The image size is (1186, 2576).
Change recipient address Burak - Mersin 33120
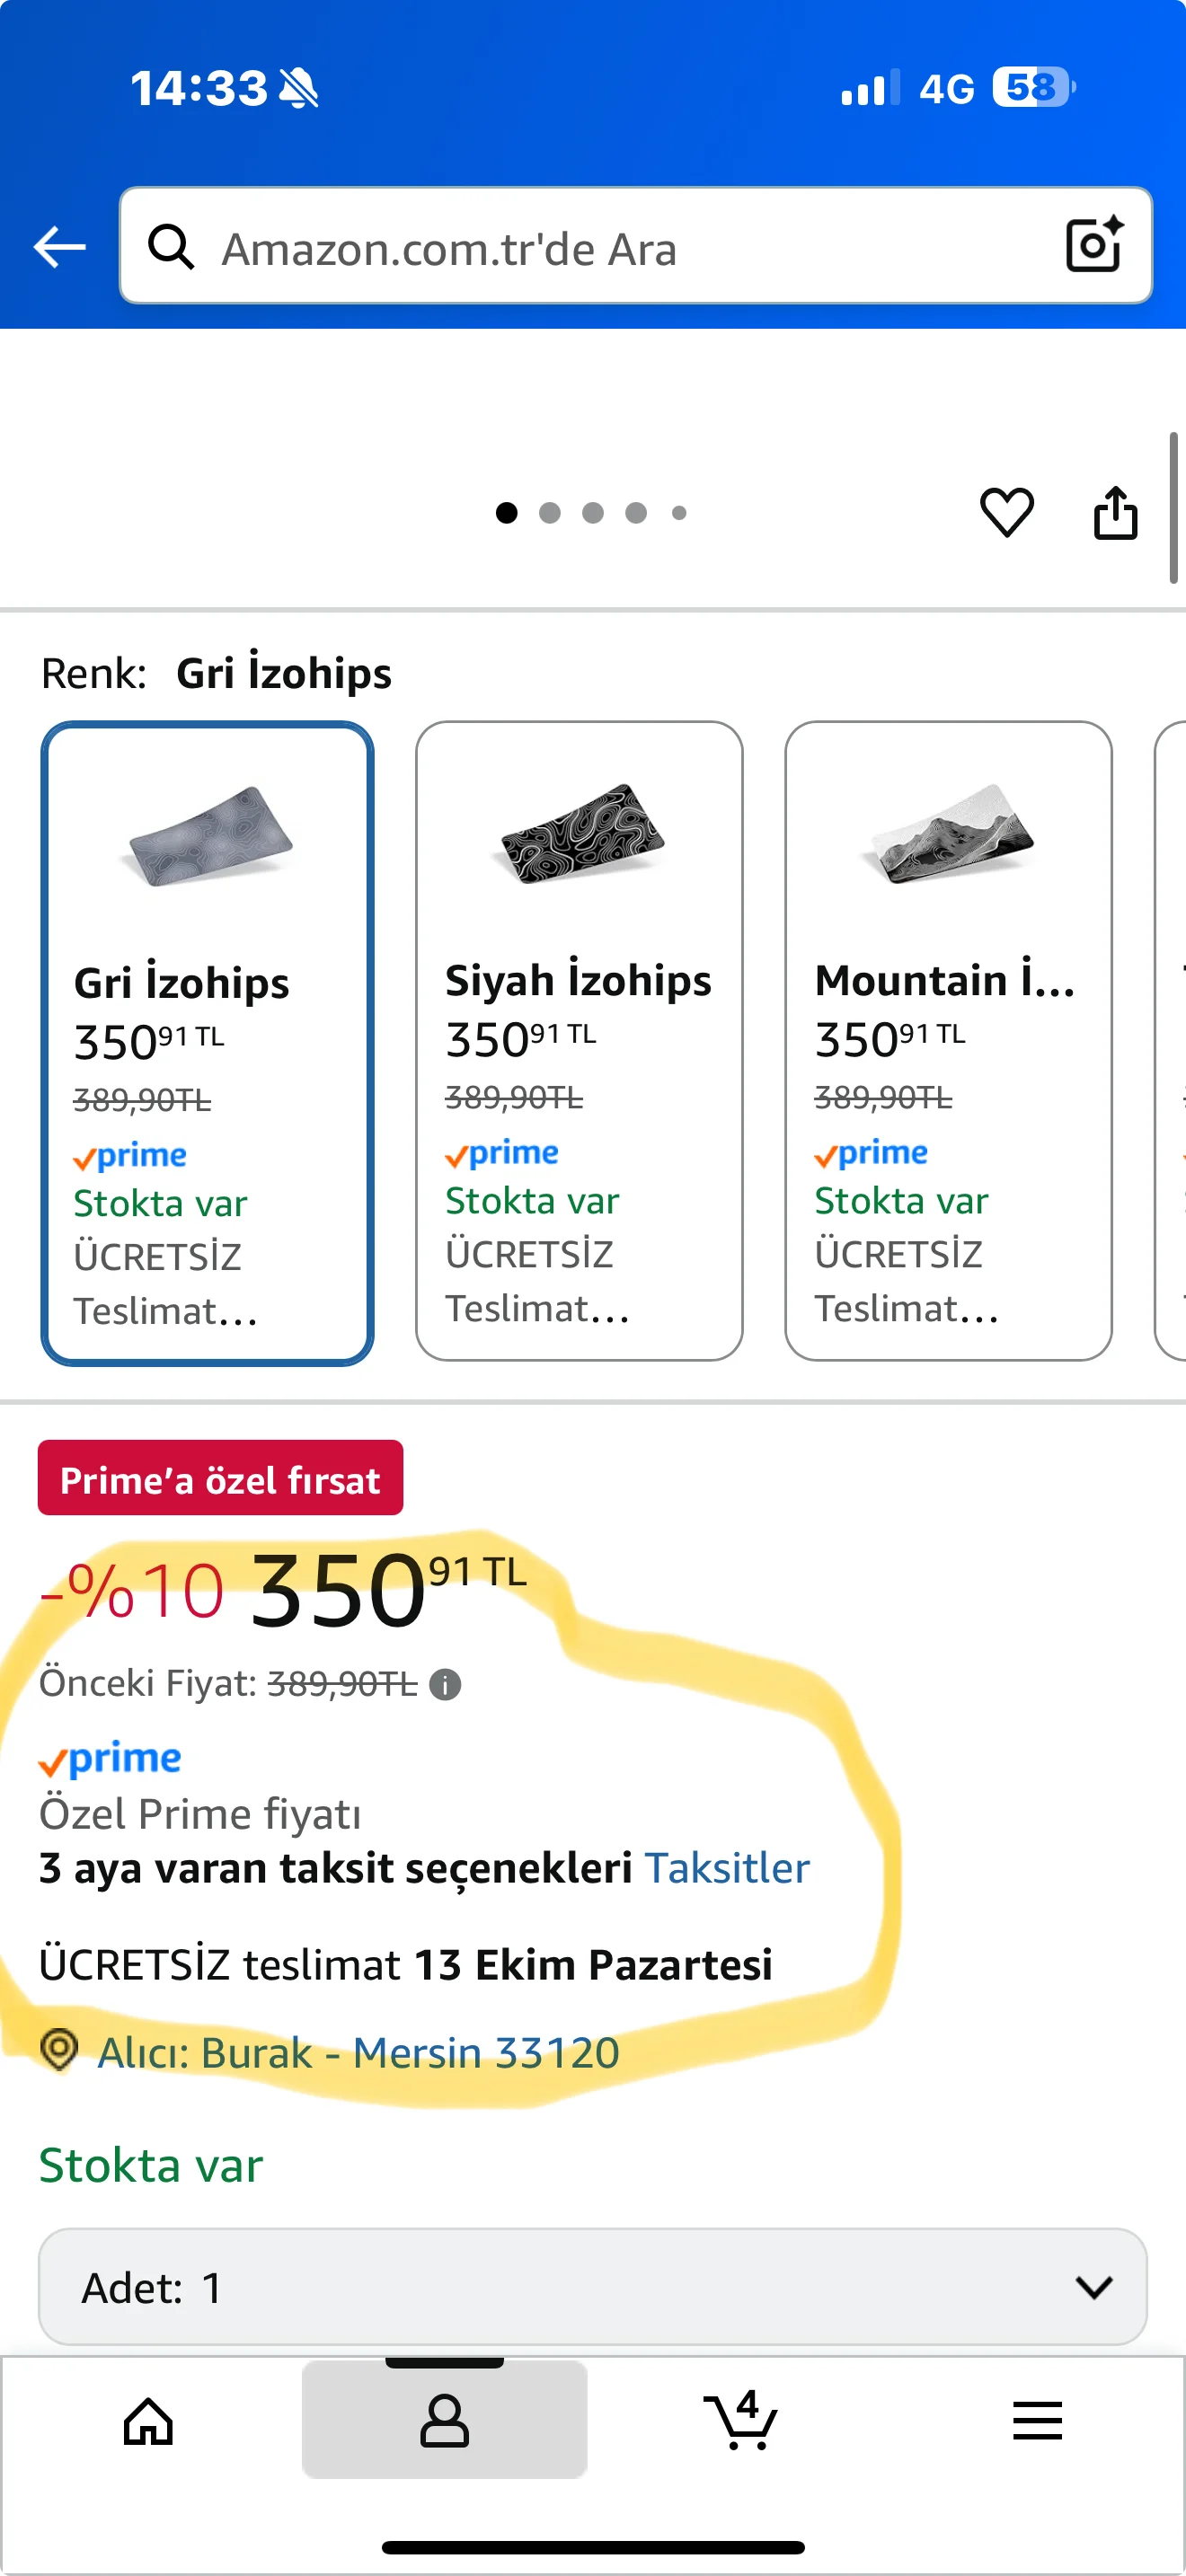click(x=358, y=2052)
